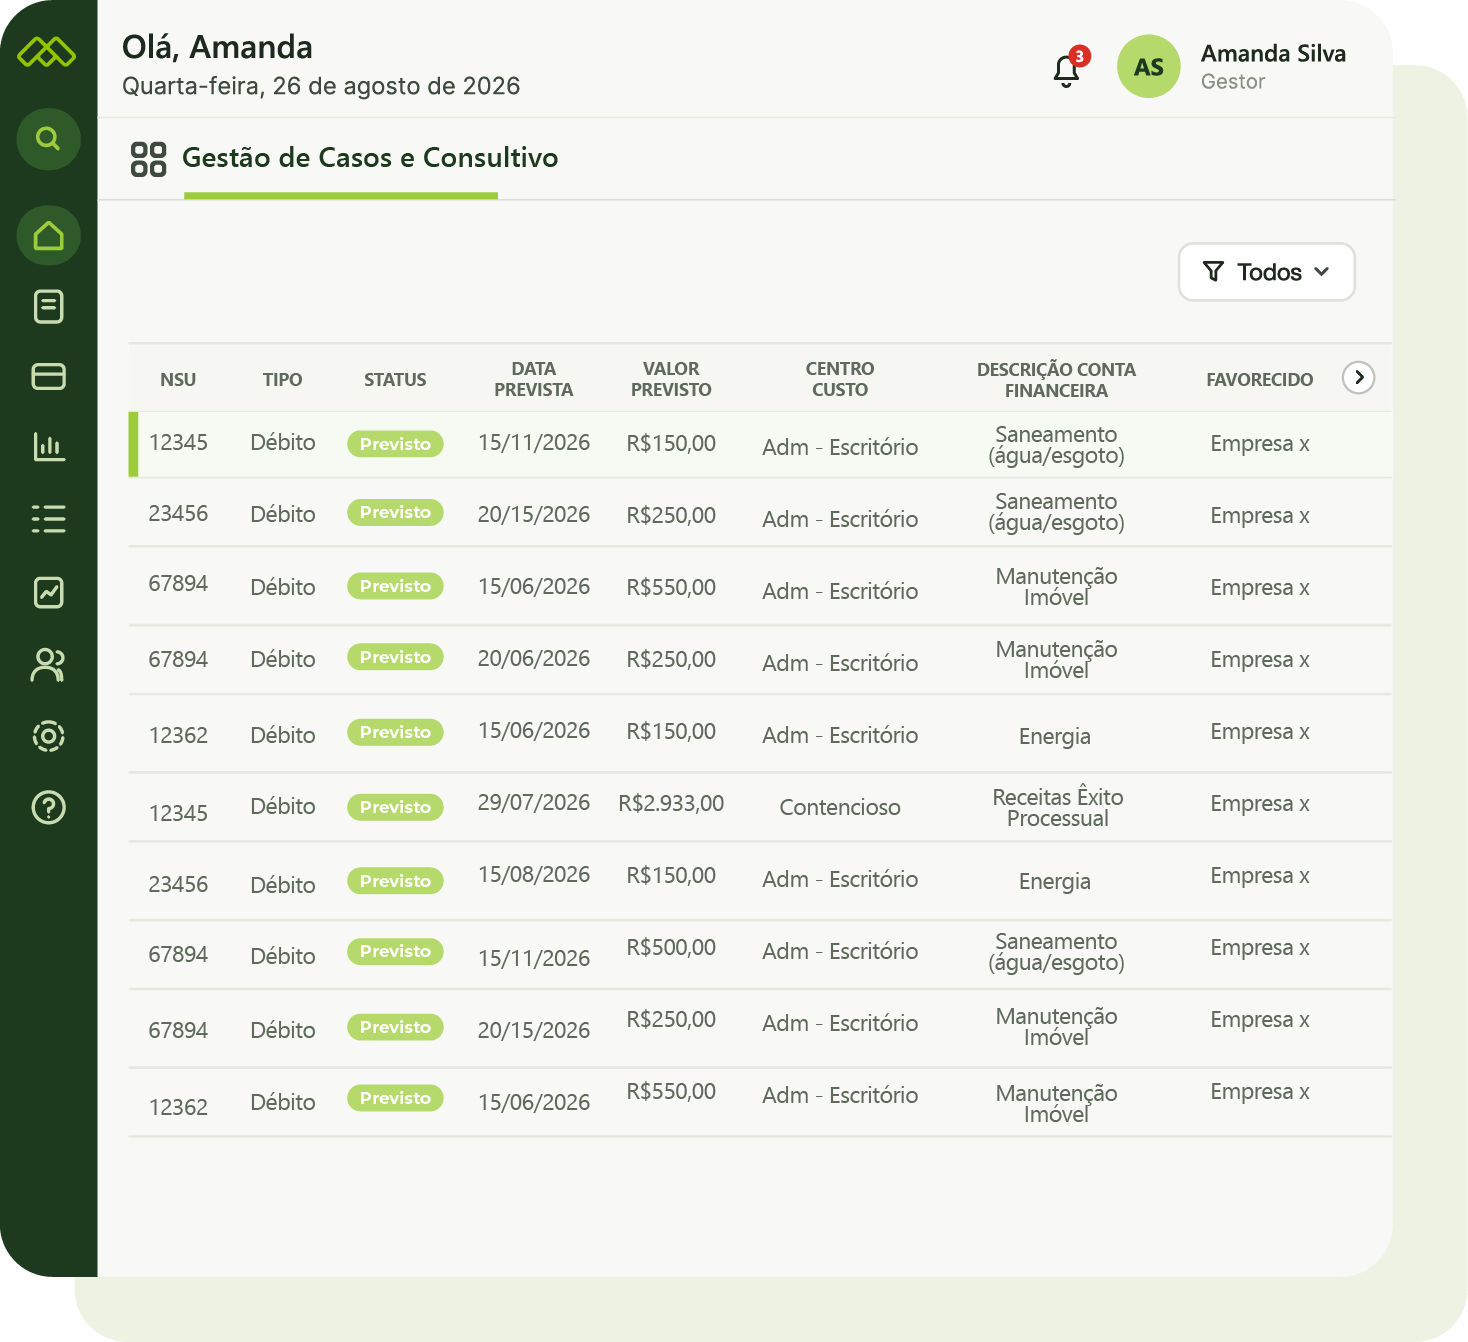Click the STATUS column header
This screenshot has height=1342, width=1468.
click(395, 380)
